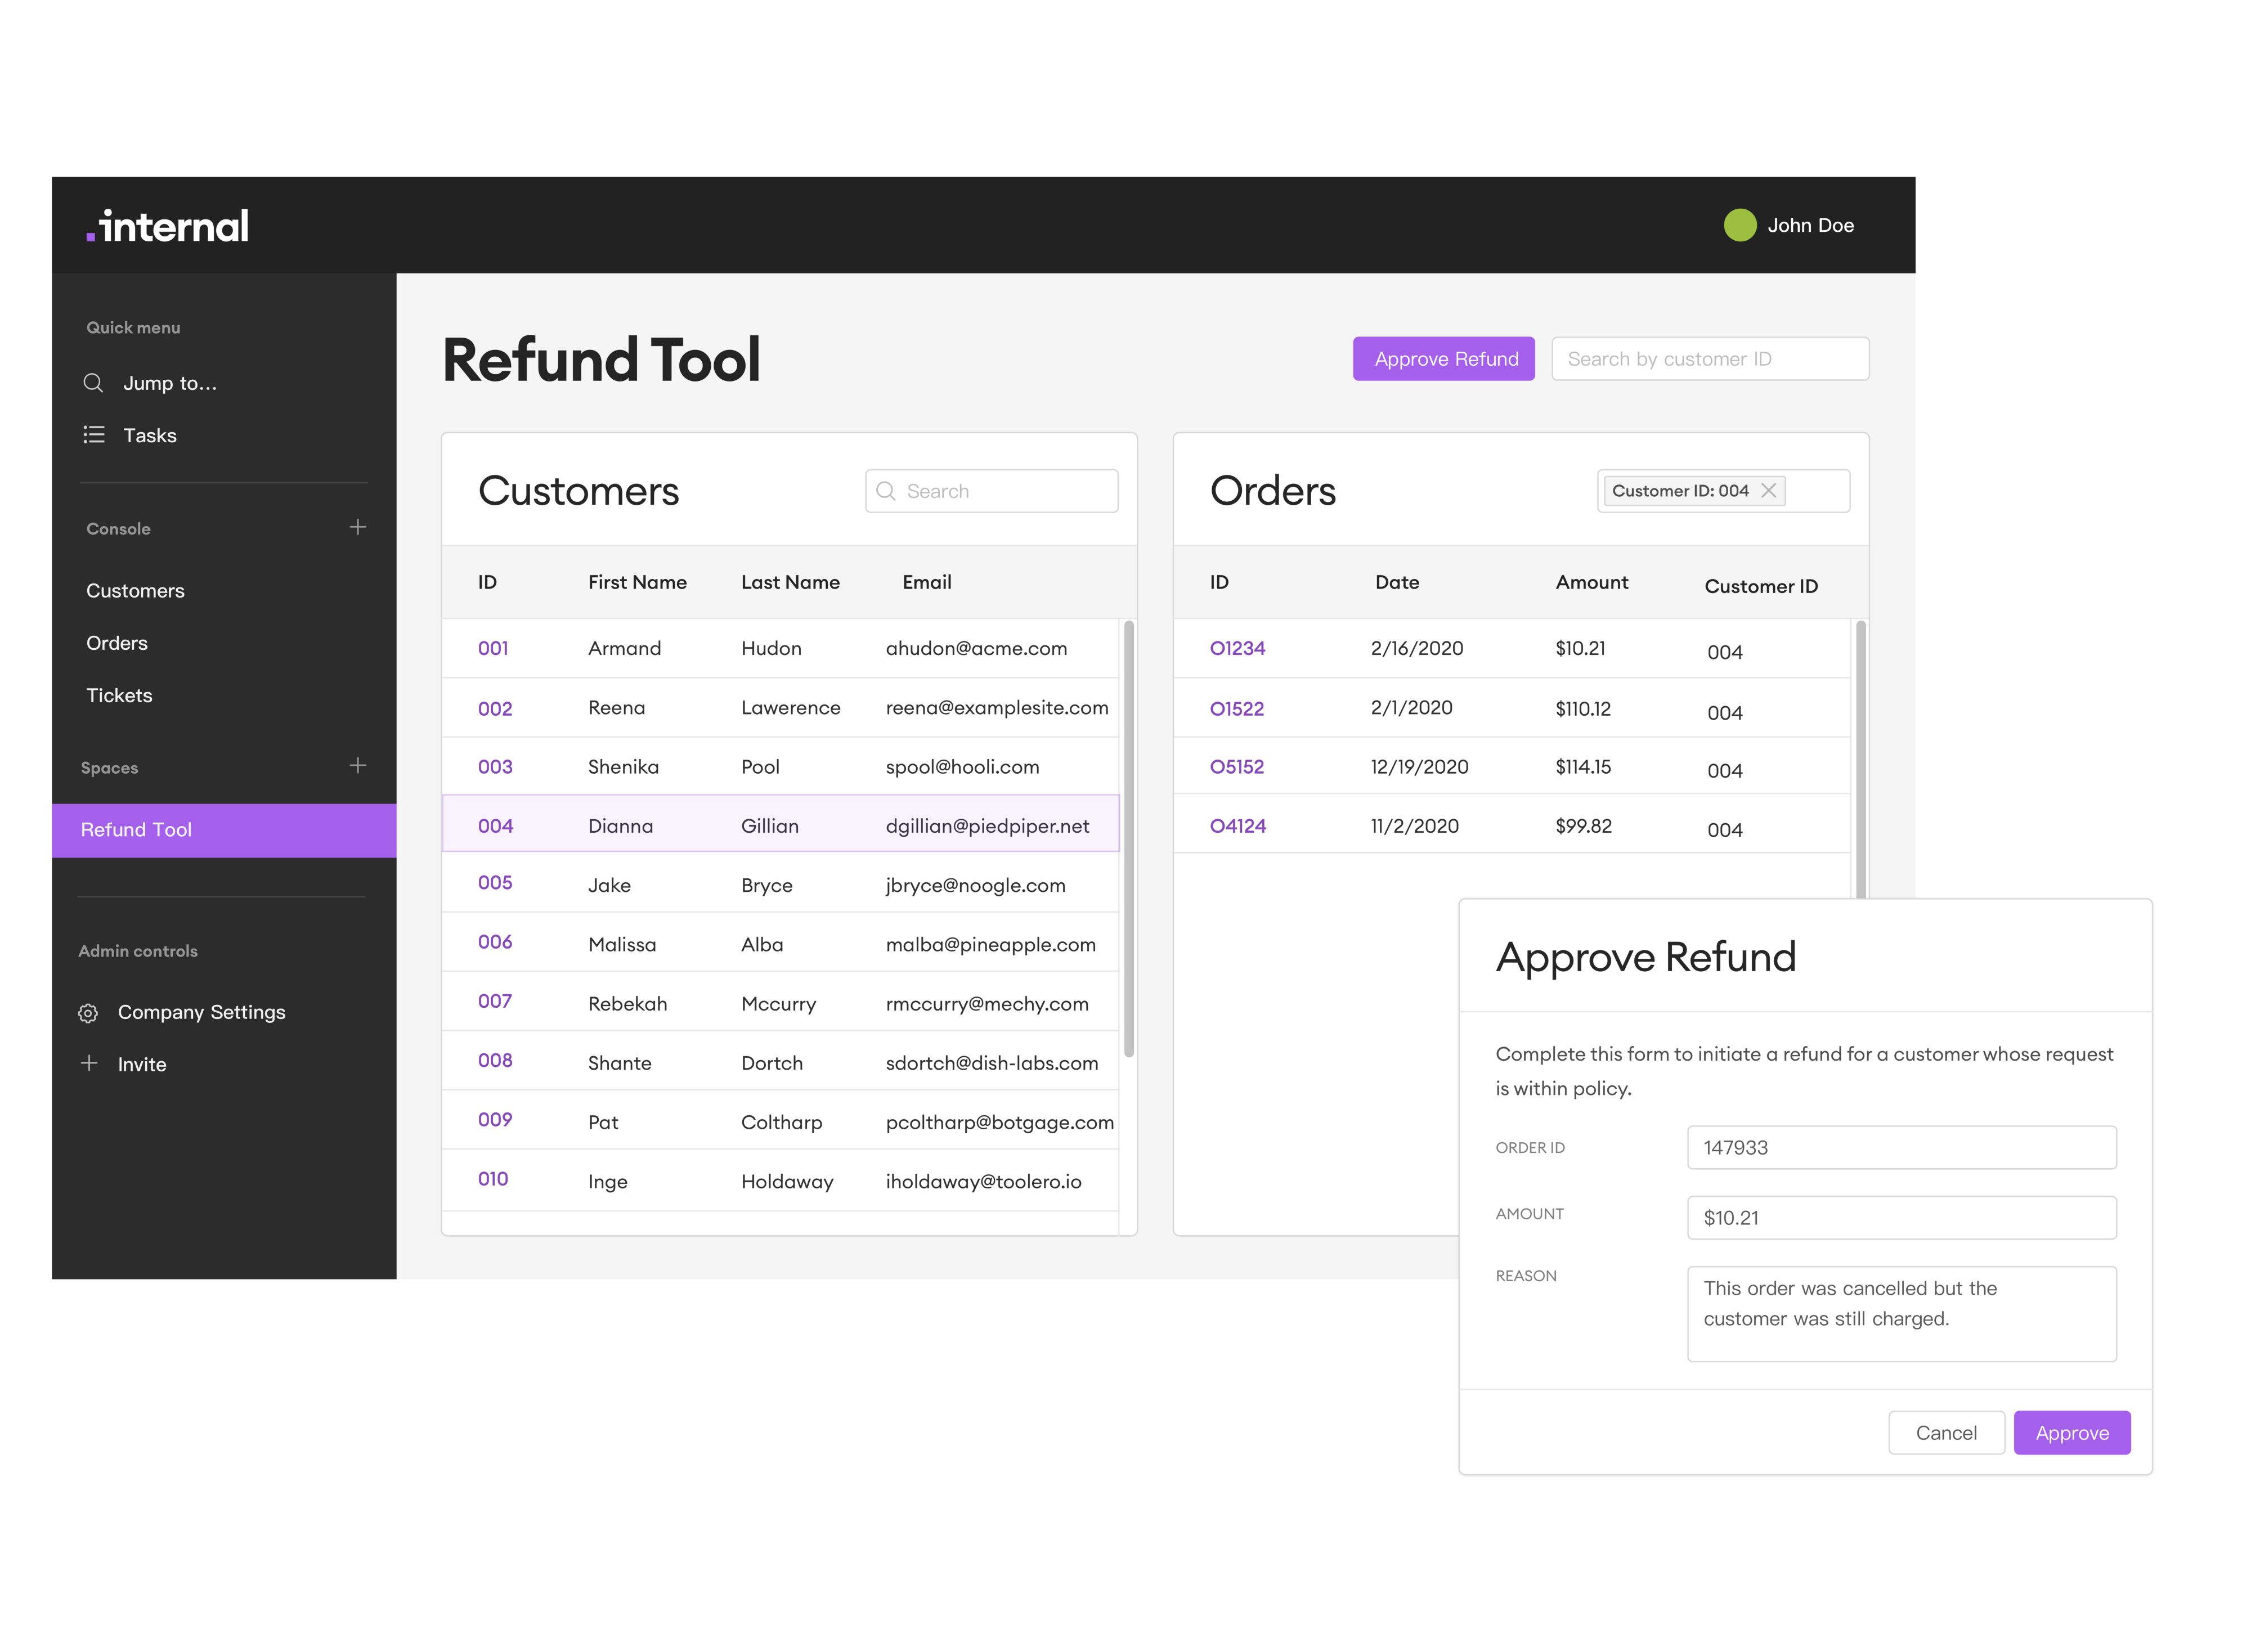Click the Orders Amount column header

(x=1591, y=582)
